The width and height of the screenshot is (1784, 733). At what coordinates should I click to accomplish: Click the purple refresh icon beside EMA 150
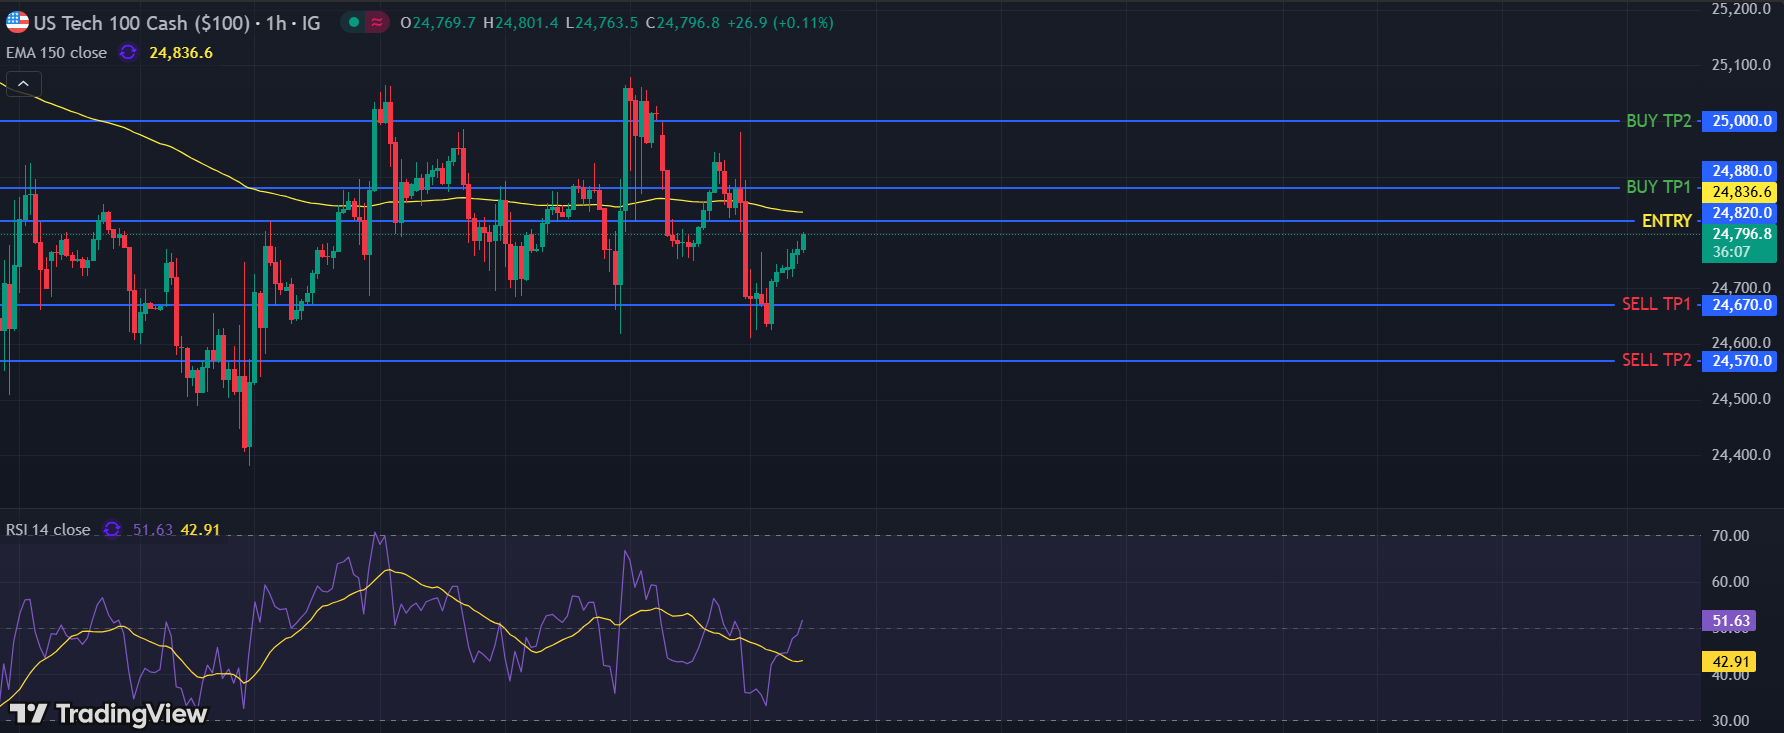pos(128,53)
